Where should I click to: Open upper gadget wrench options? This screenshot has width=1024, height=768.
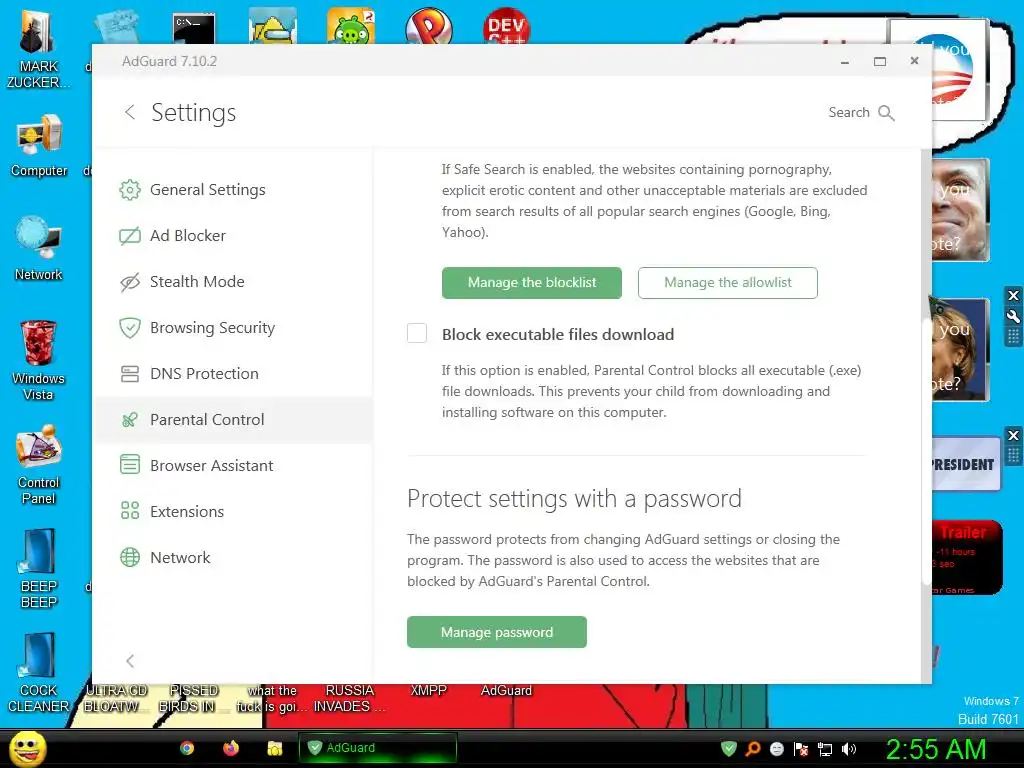point(1013,317)
